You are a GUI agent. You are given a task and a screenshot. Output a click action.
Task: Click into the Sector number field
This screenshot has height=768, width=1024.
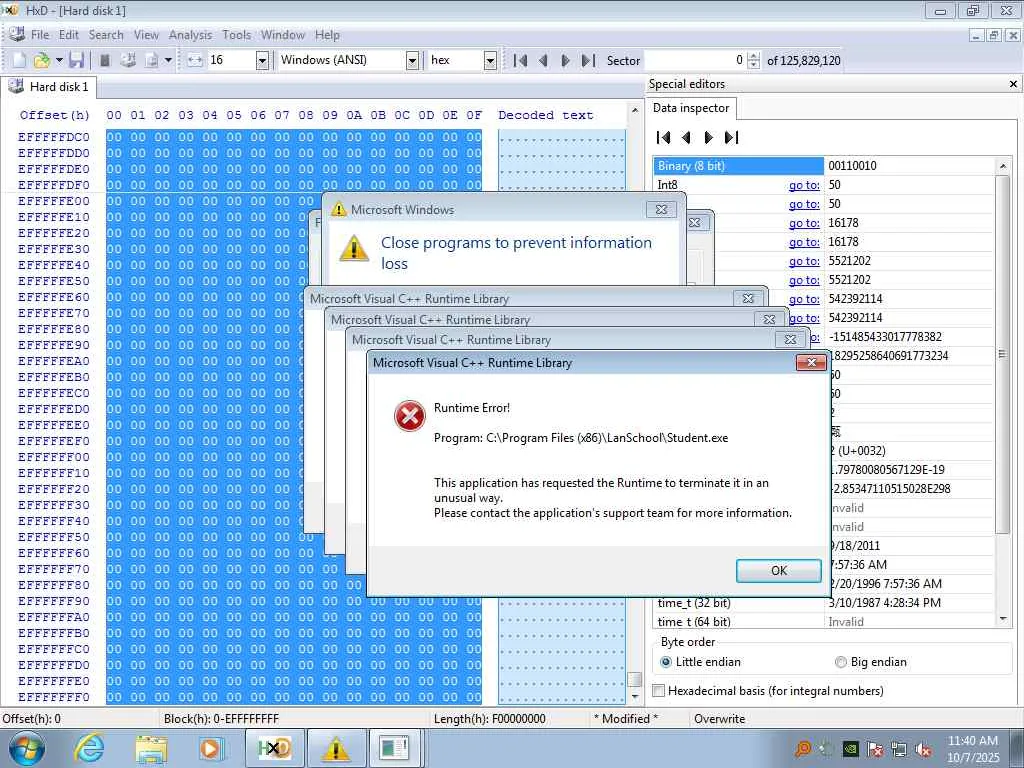695,60
